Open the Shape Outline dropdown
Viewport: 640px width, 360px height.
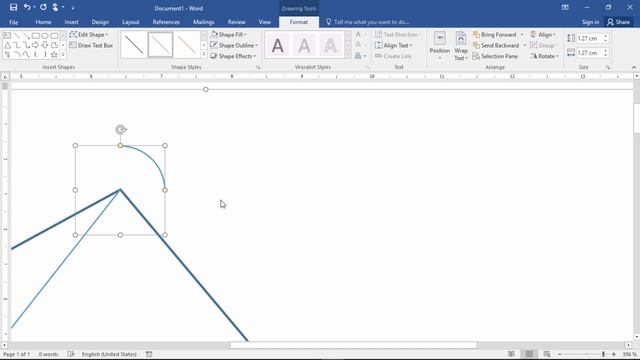pyautogui.click(x=234, y=45)
